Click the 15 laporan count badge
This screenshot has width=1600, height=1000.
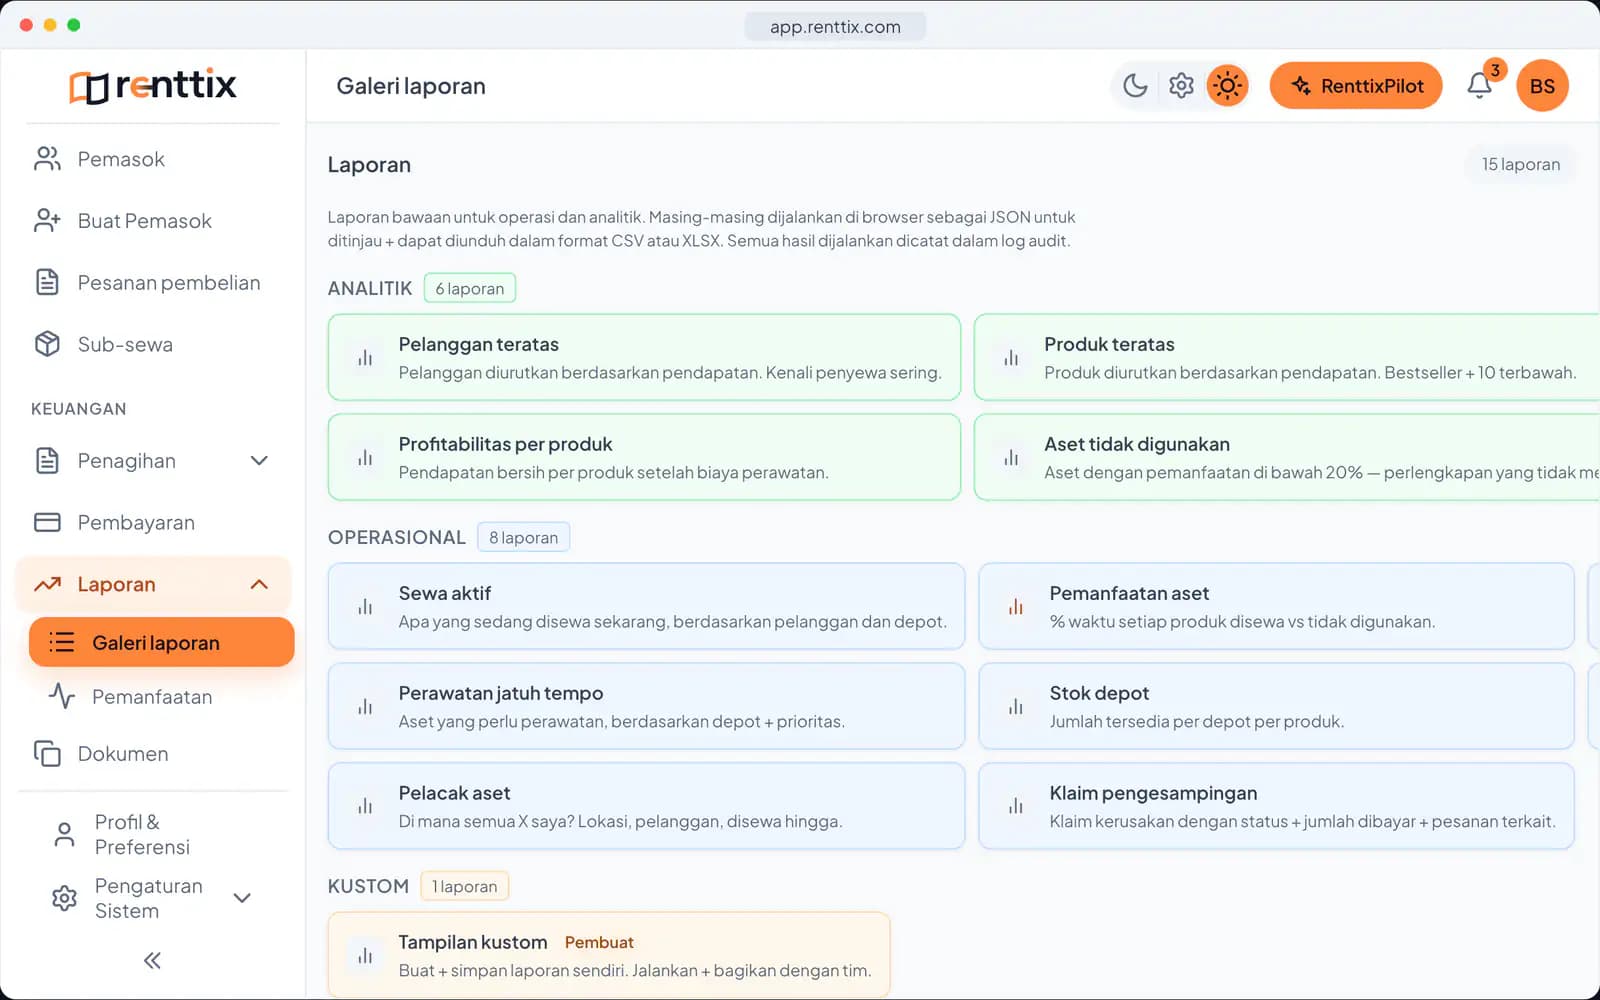tap(1520, 164)
